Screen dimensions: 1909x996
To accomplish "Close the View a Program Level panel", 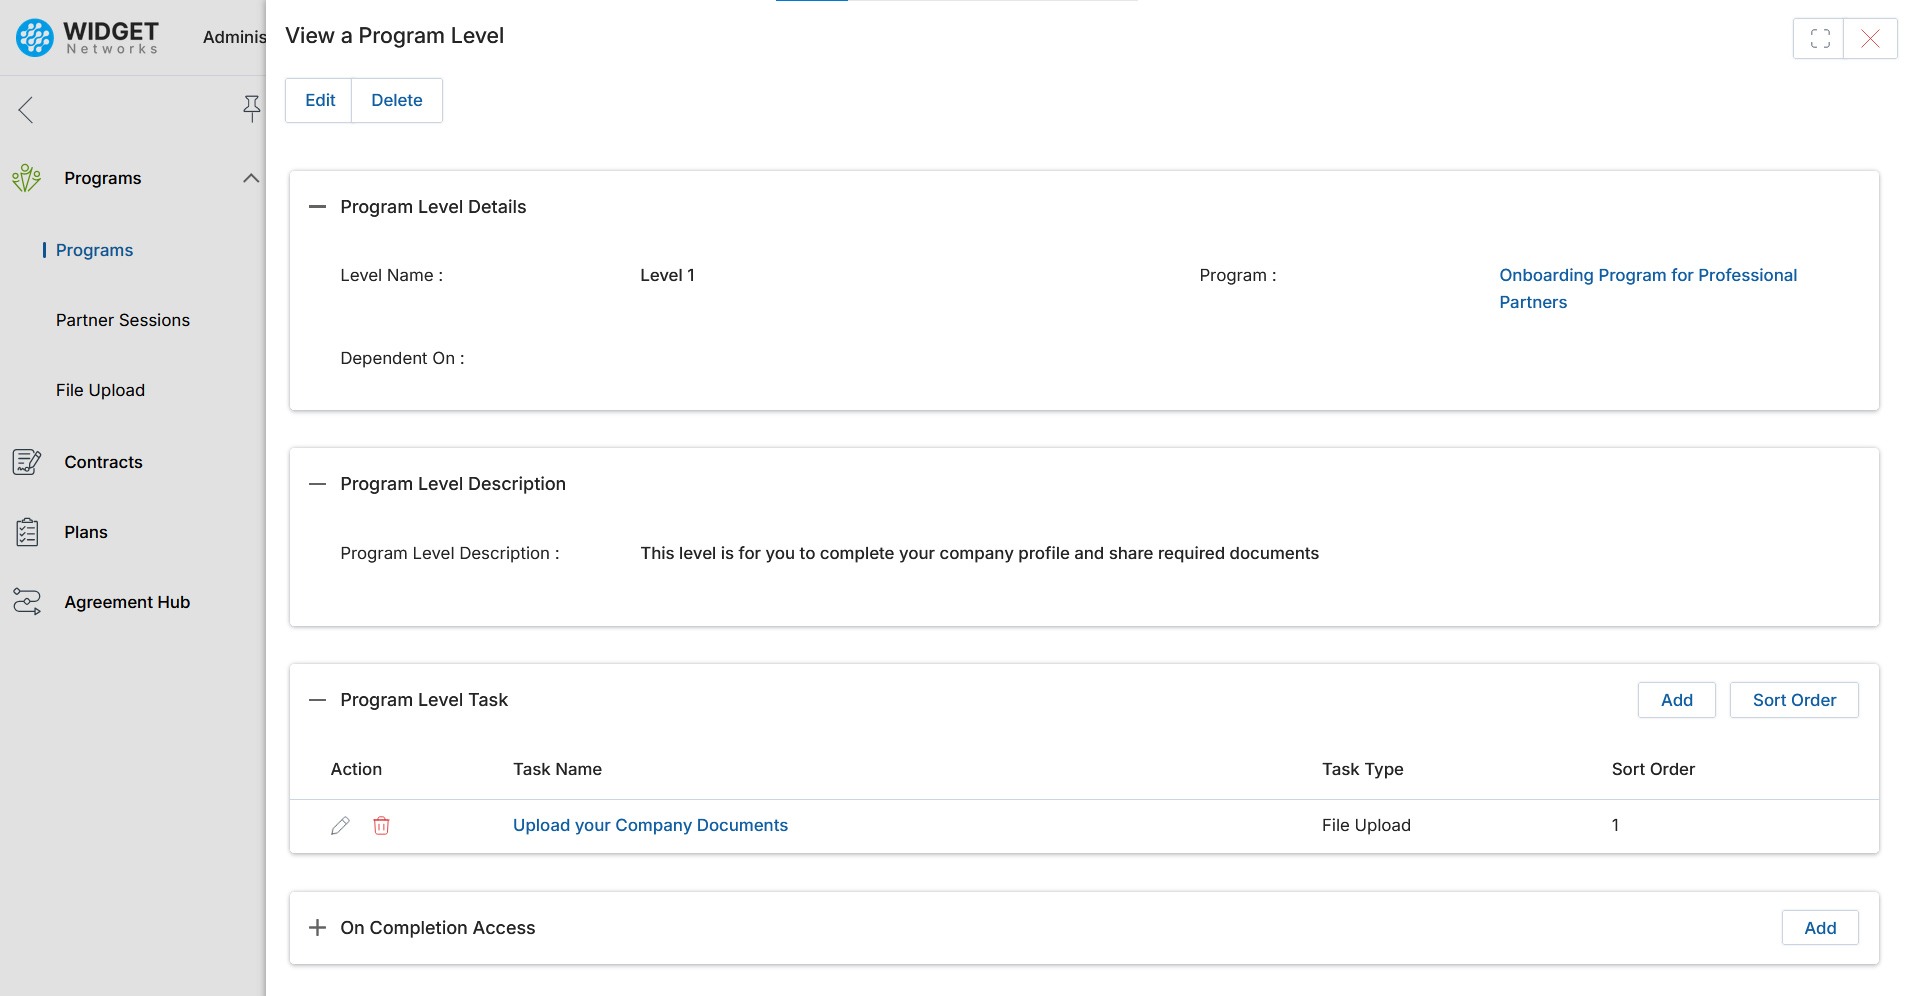I will tap(1869, 39).
